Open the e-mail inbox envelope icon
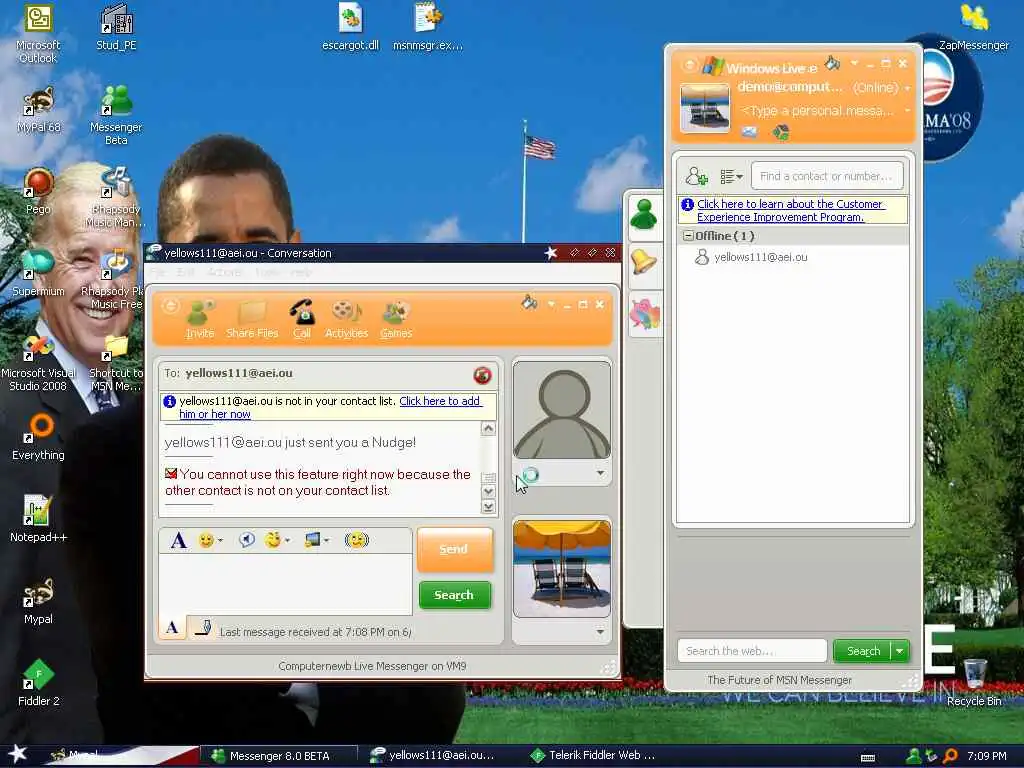 pos(750,133)
